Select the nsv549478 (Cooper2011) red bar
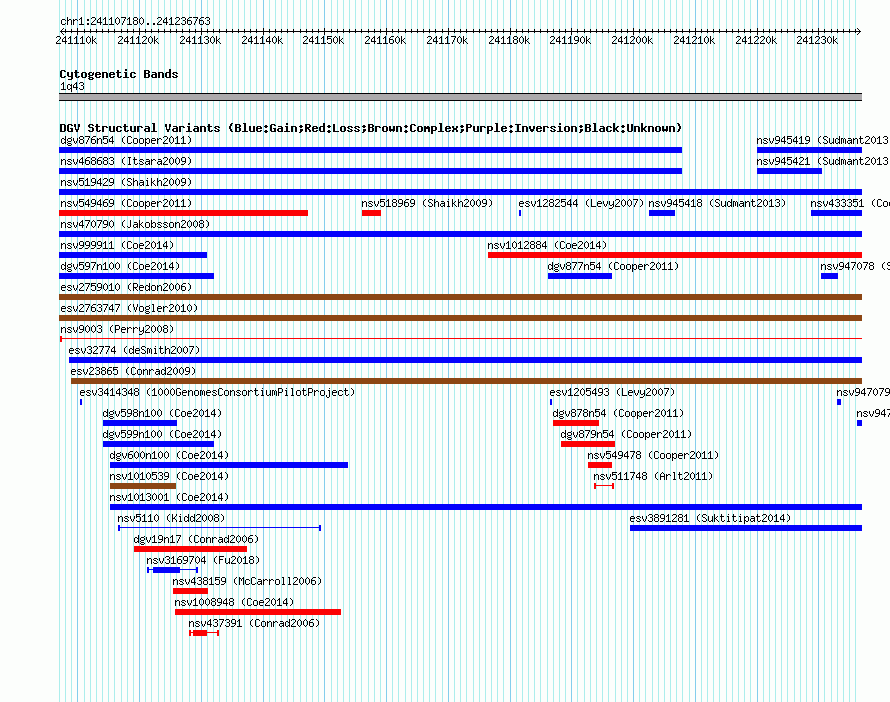The width and height of the screenshot is (890, 702). point(600,465)
